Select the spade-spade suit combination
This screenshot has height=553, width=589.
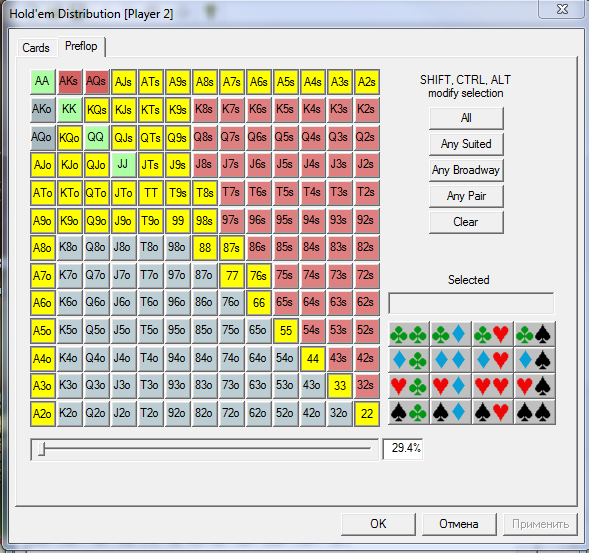535,412
